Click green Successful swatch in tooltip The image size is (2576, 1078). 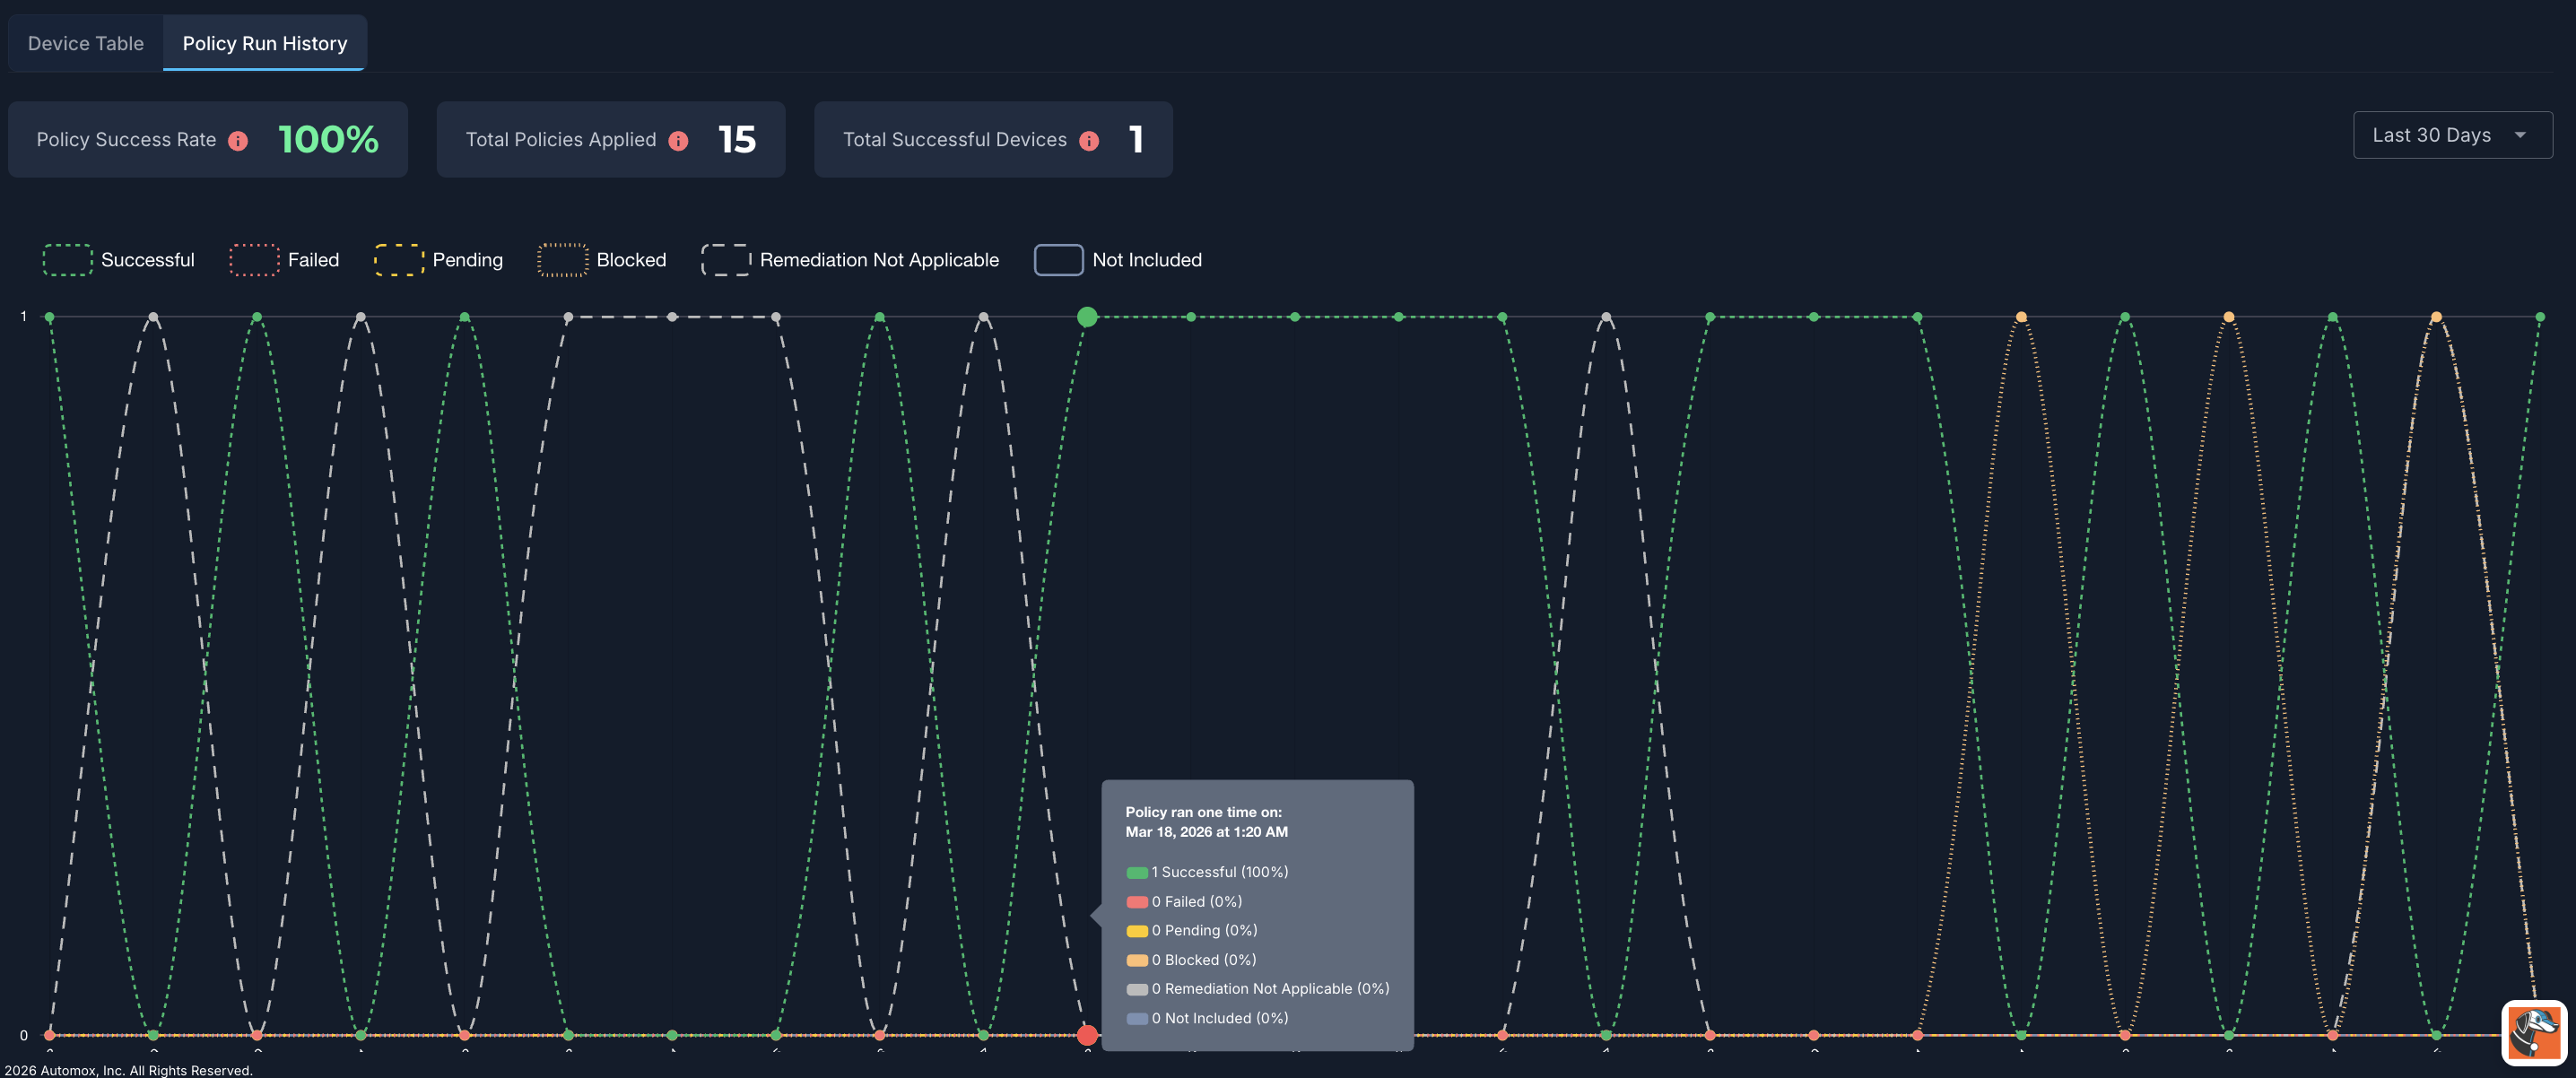1137,873
